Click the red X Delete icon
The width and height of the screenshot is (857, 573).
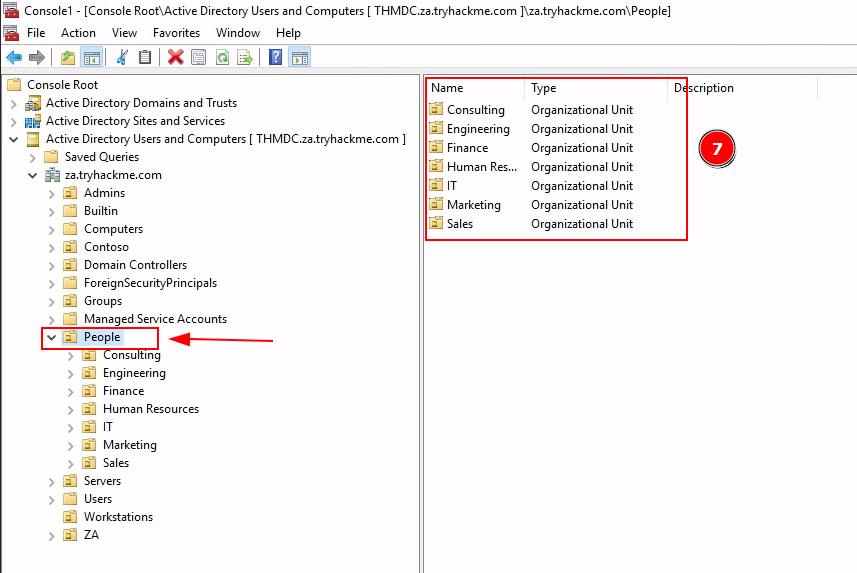pos(175,57)
